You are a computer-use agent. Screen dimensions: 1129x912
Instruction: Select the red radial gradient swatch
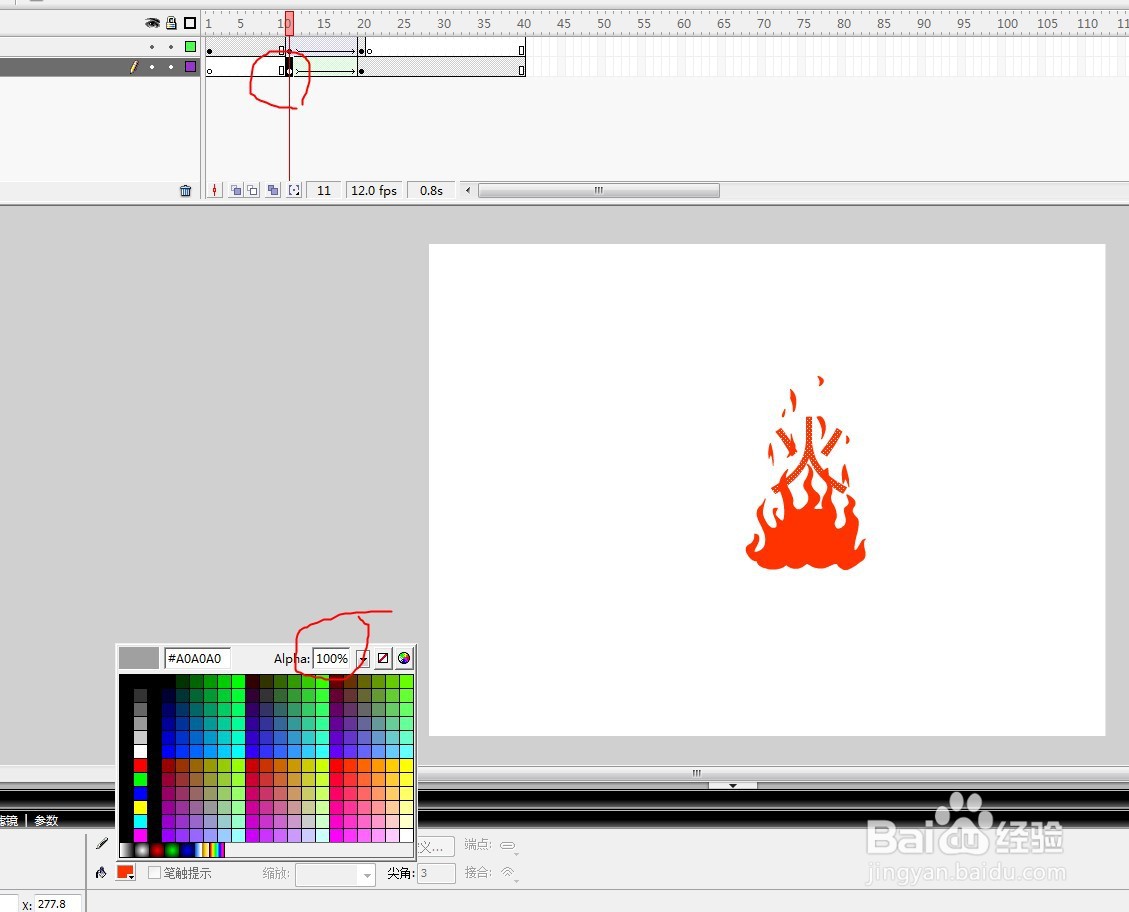[x=157, y=850]
